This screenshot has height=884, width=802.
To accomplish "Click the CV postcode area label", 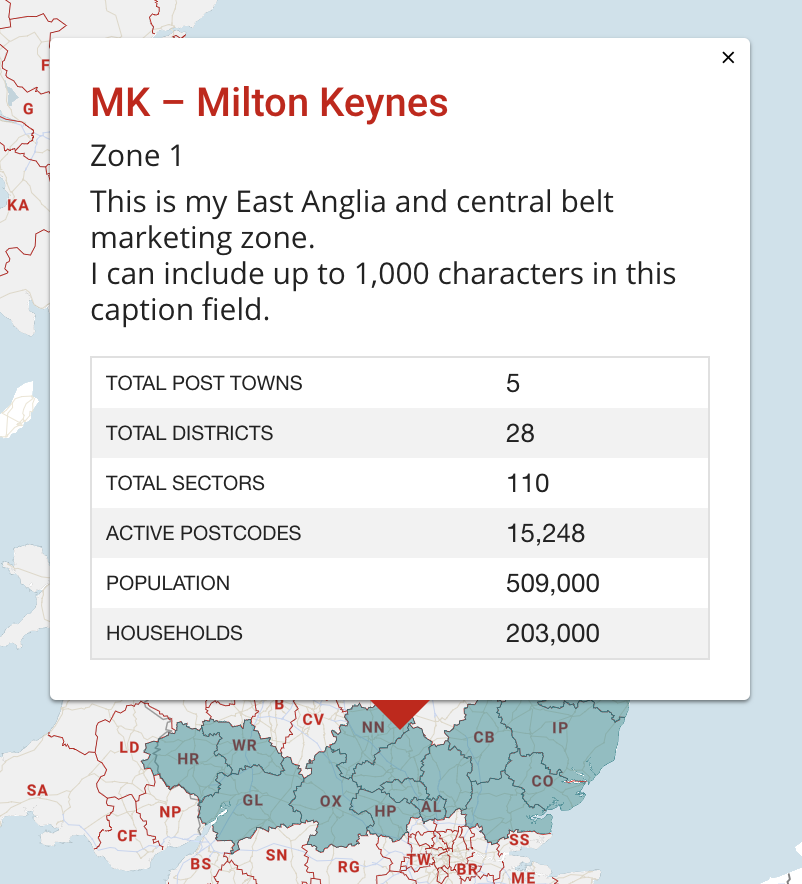I will tap(313, 719).
